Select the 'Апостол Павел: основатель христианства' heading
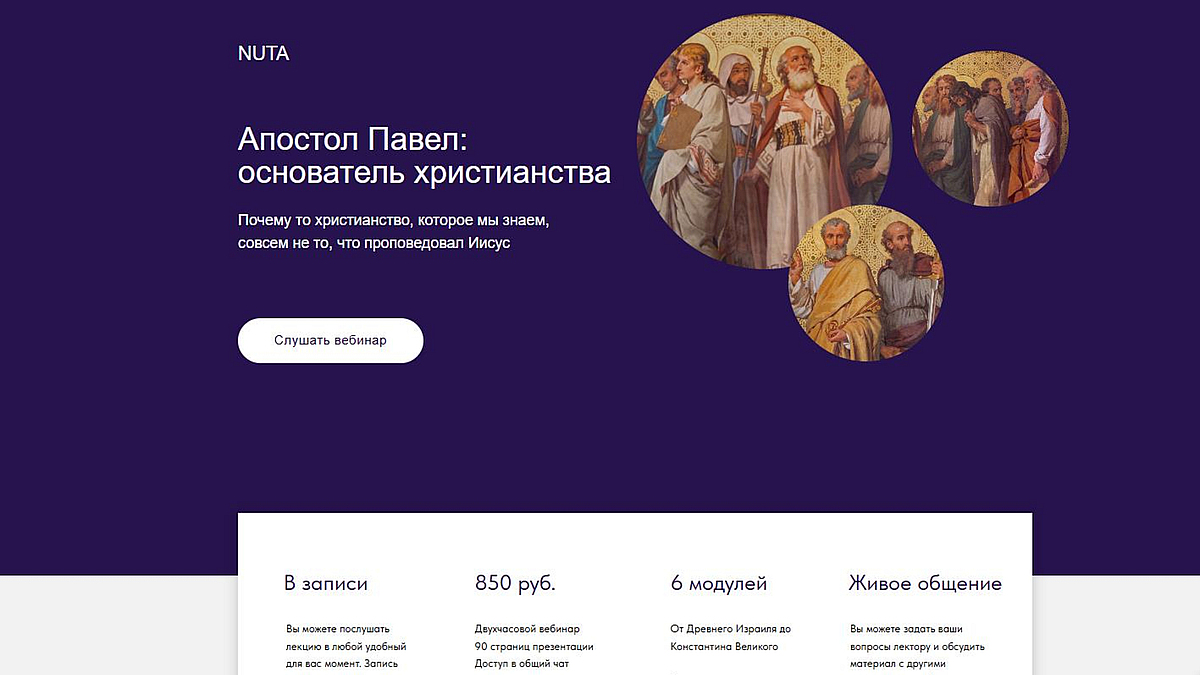1200x675 pixels. pos(424,155)
